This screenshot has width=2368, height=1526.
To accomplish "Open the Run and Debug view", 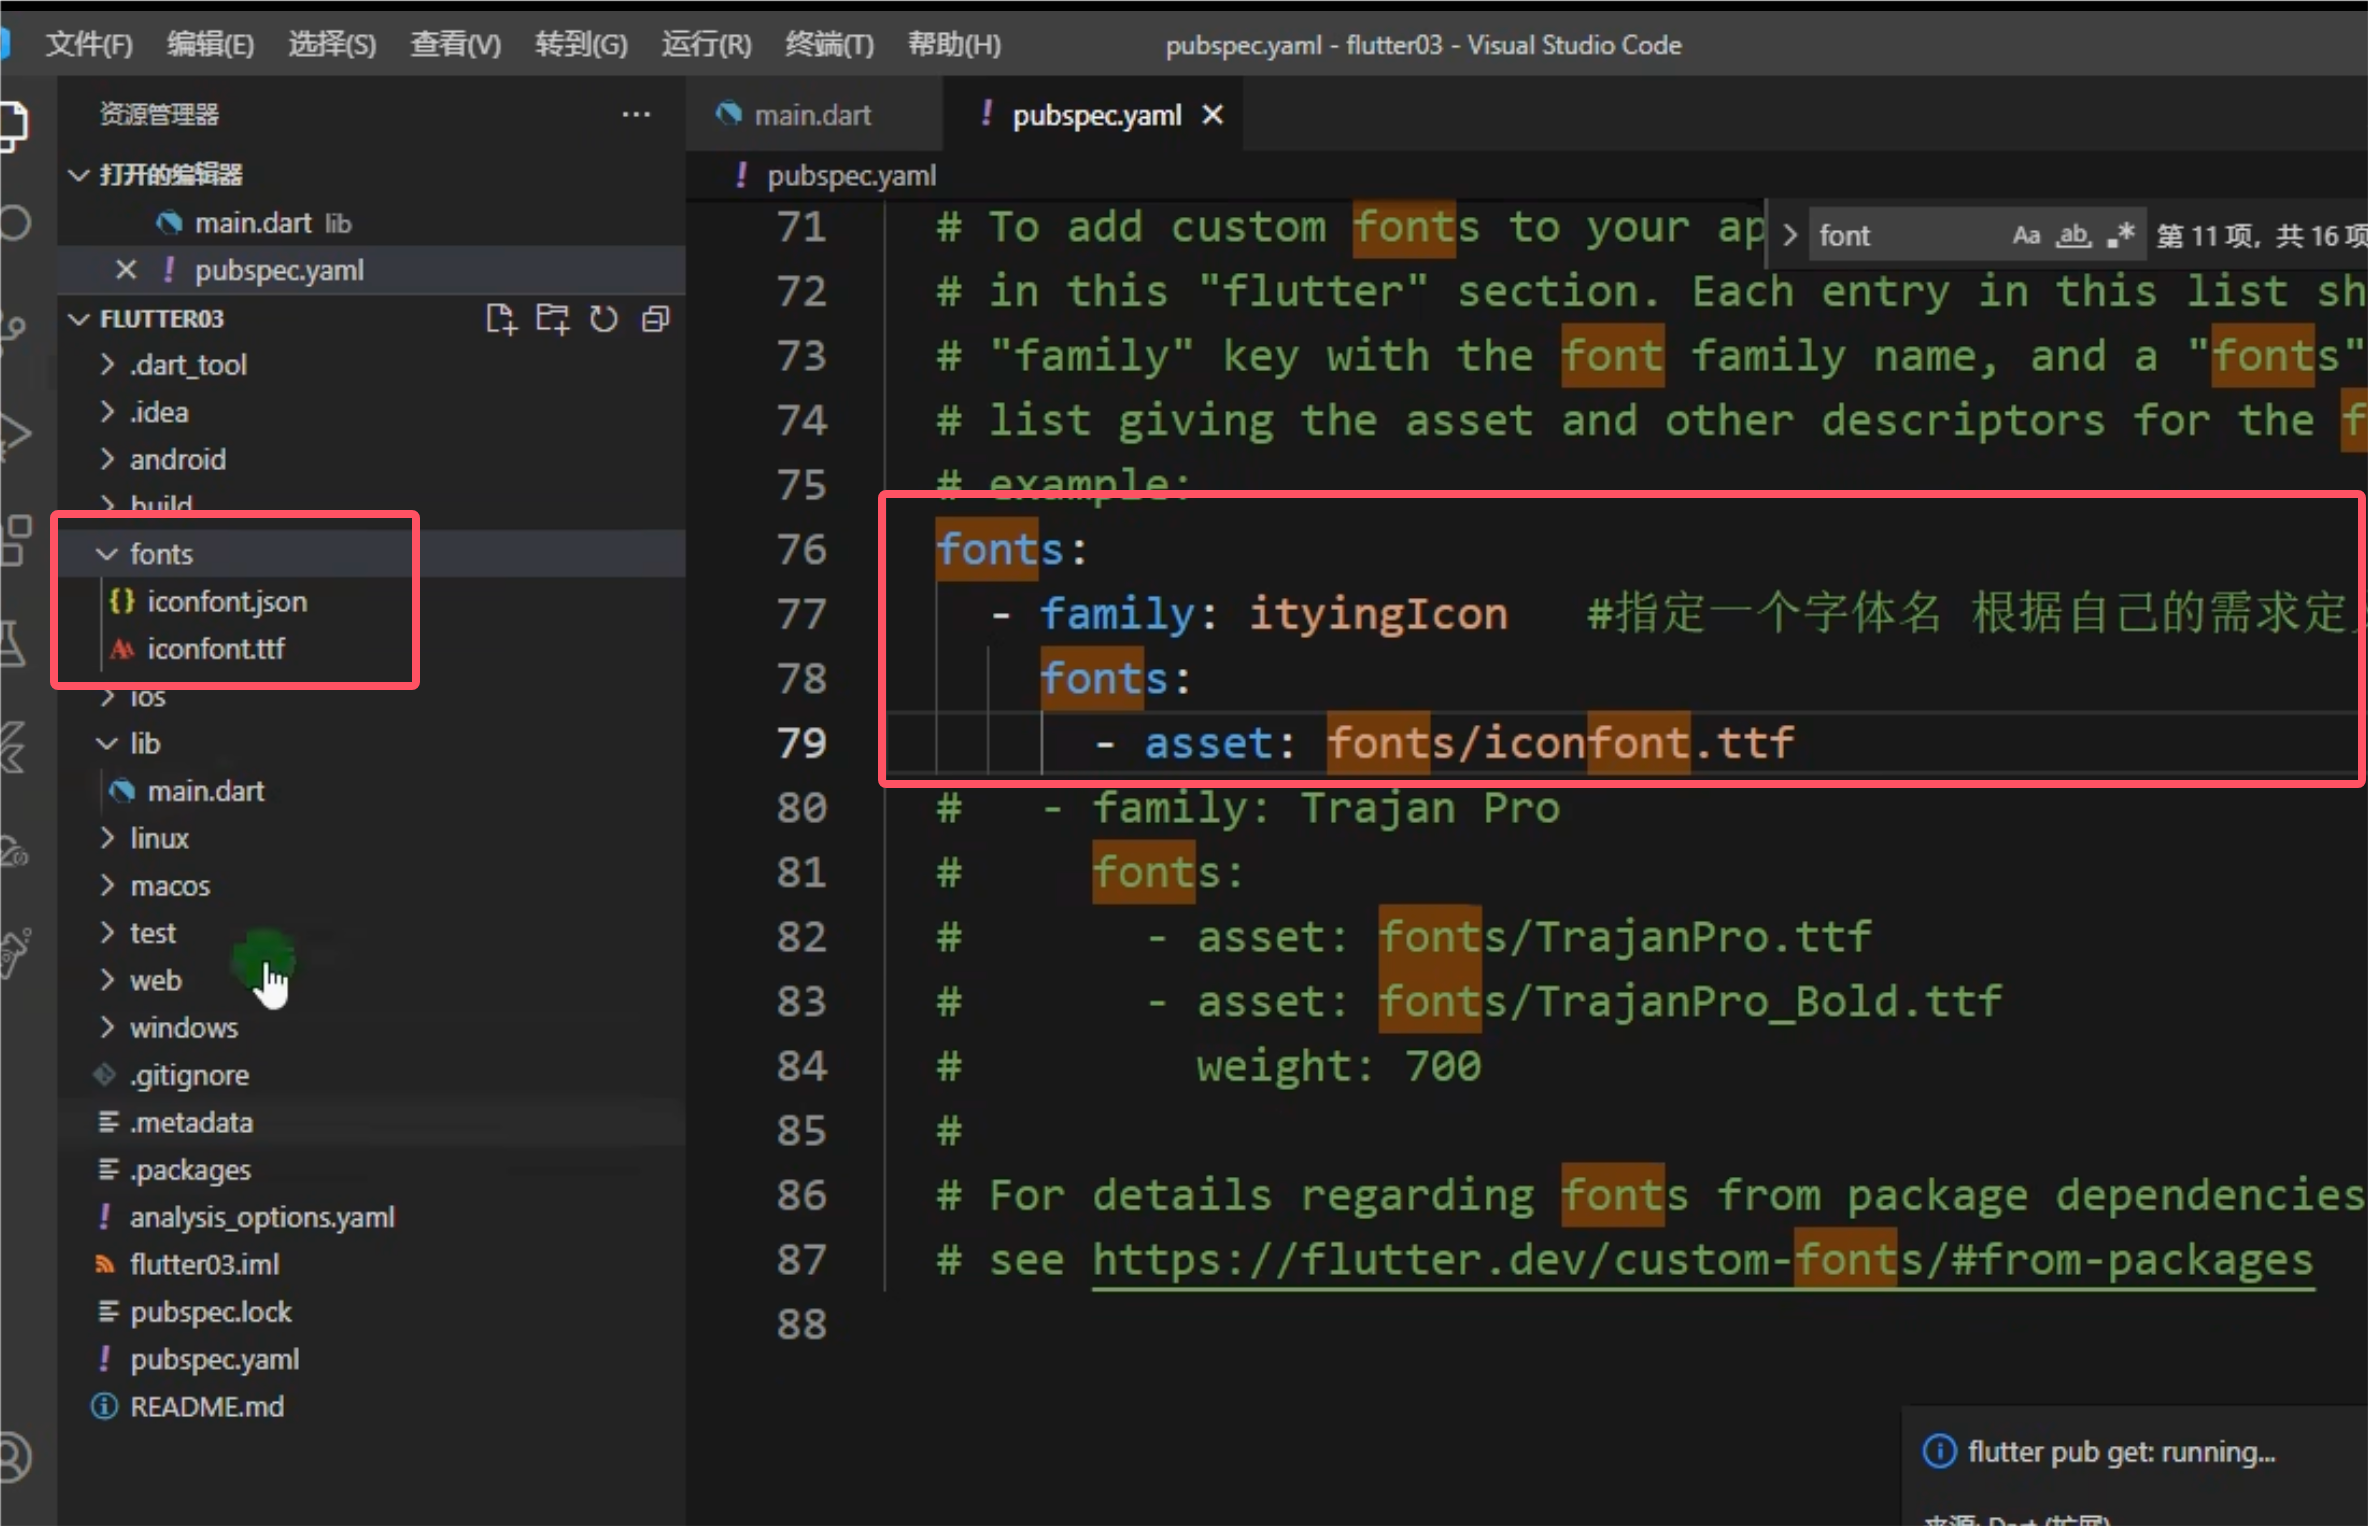I will coord(14,434).
